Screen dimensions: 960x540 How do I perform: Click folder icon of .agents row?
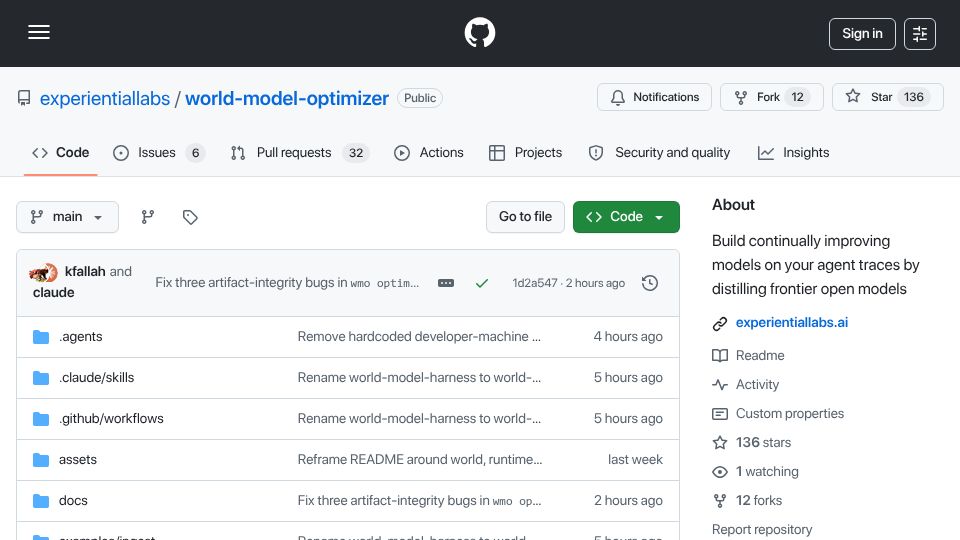[41, 337]
